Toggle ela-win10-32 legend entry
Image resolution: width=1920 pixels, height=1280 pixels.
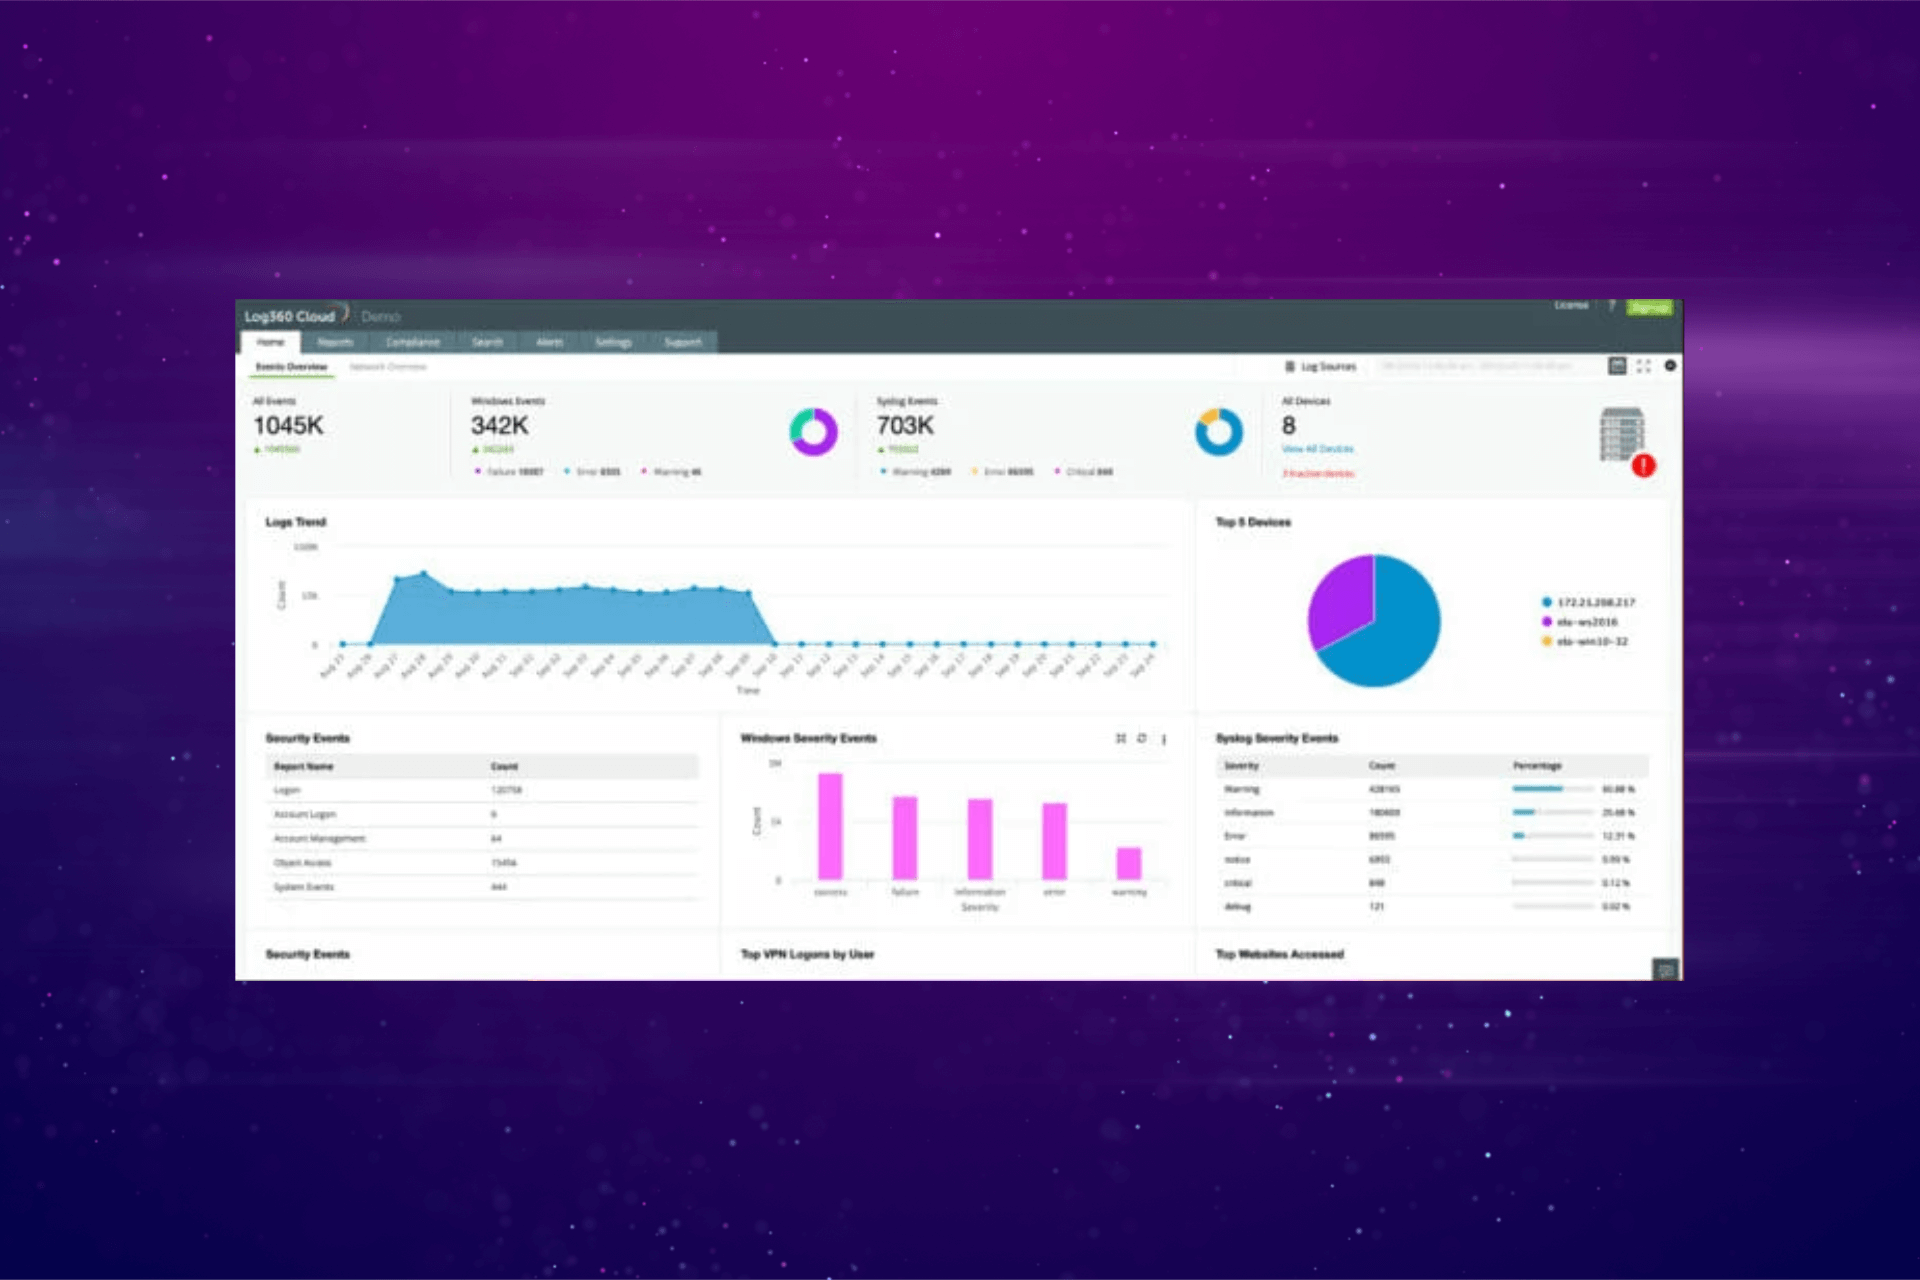click(x=1584, y=641)
